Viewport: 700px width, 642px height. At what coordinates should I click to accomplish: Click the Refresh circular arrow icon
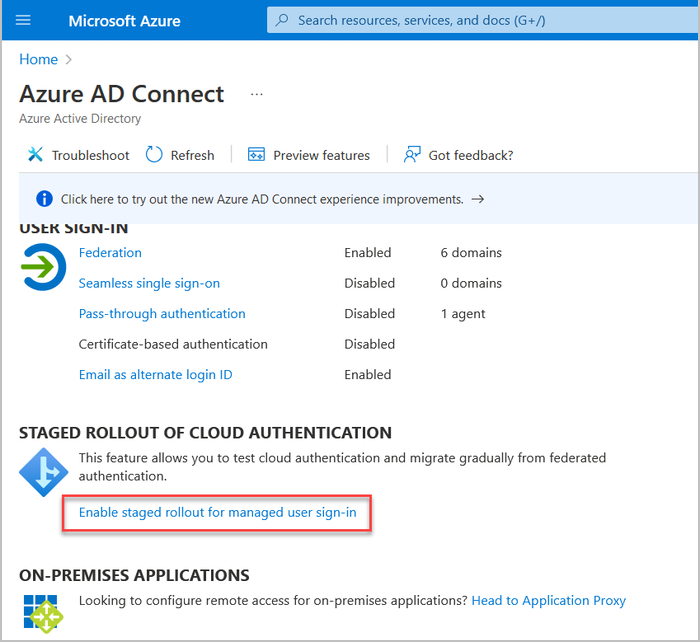(154, 154)
